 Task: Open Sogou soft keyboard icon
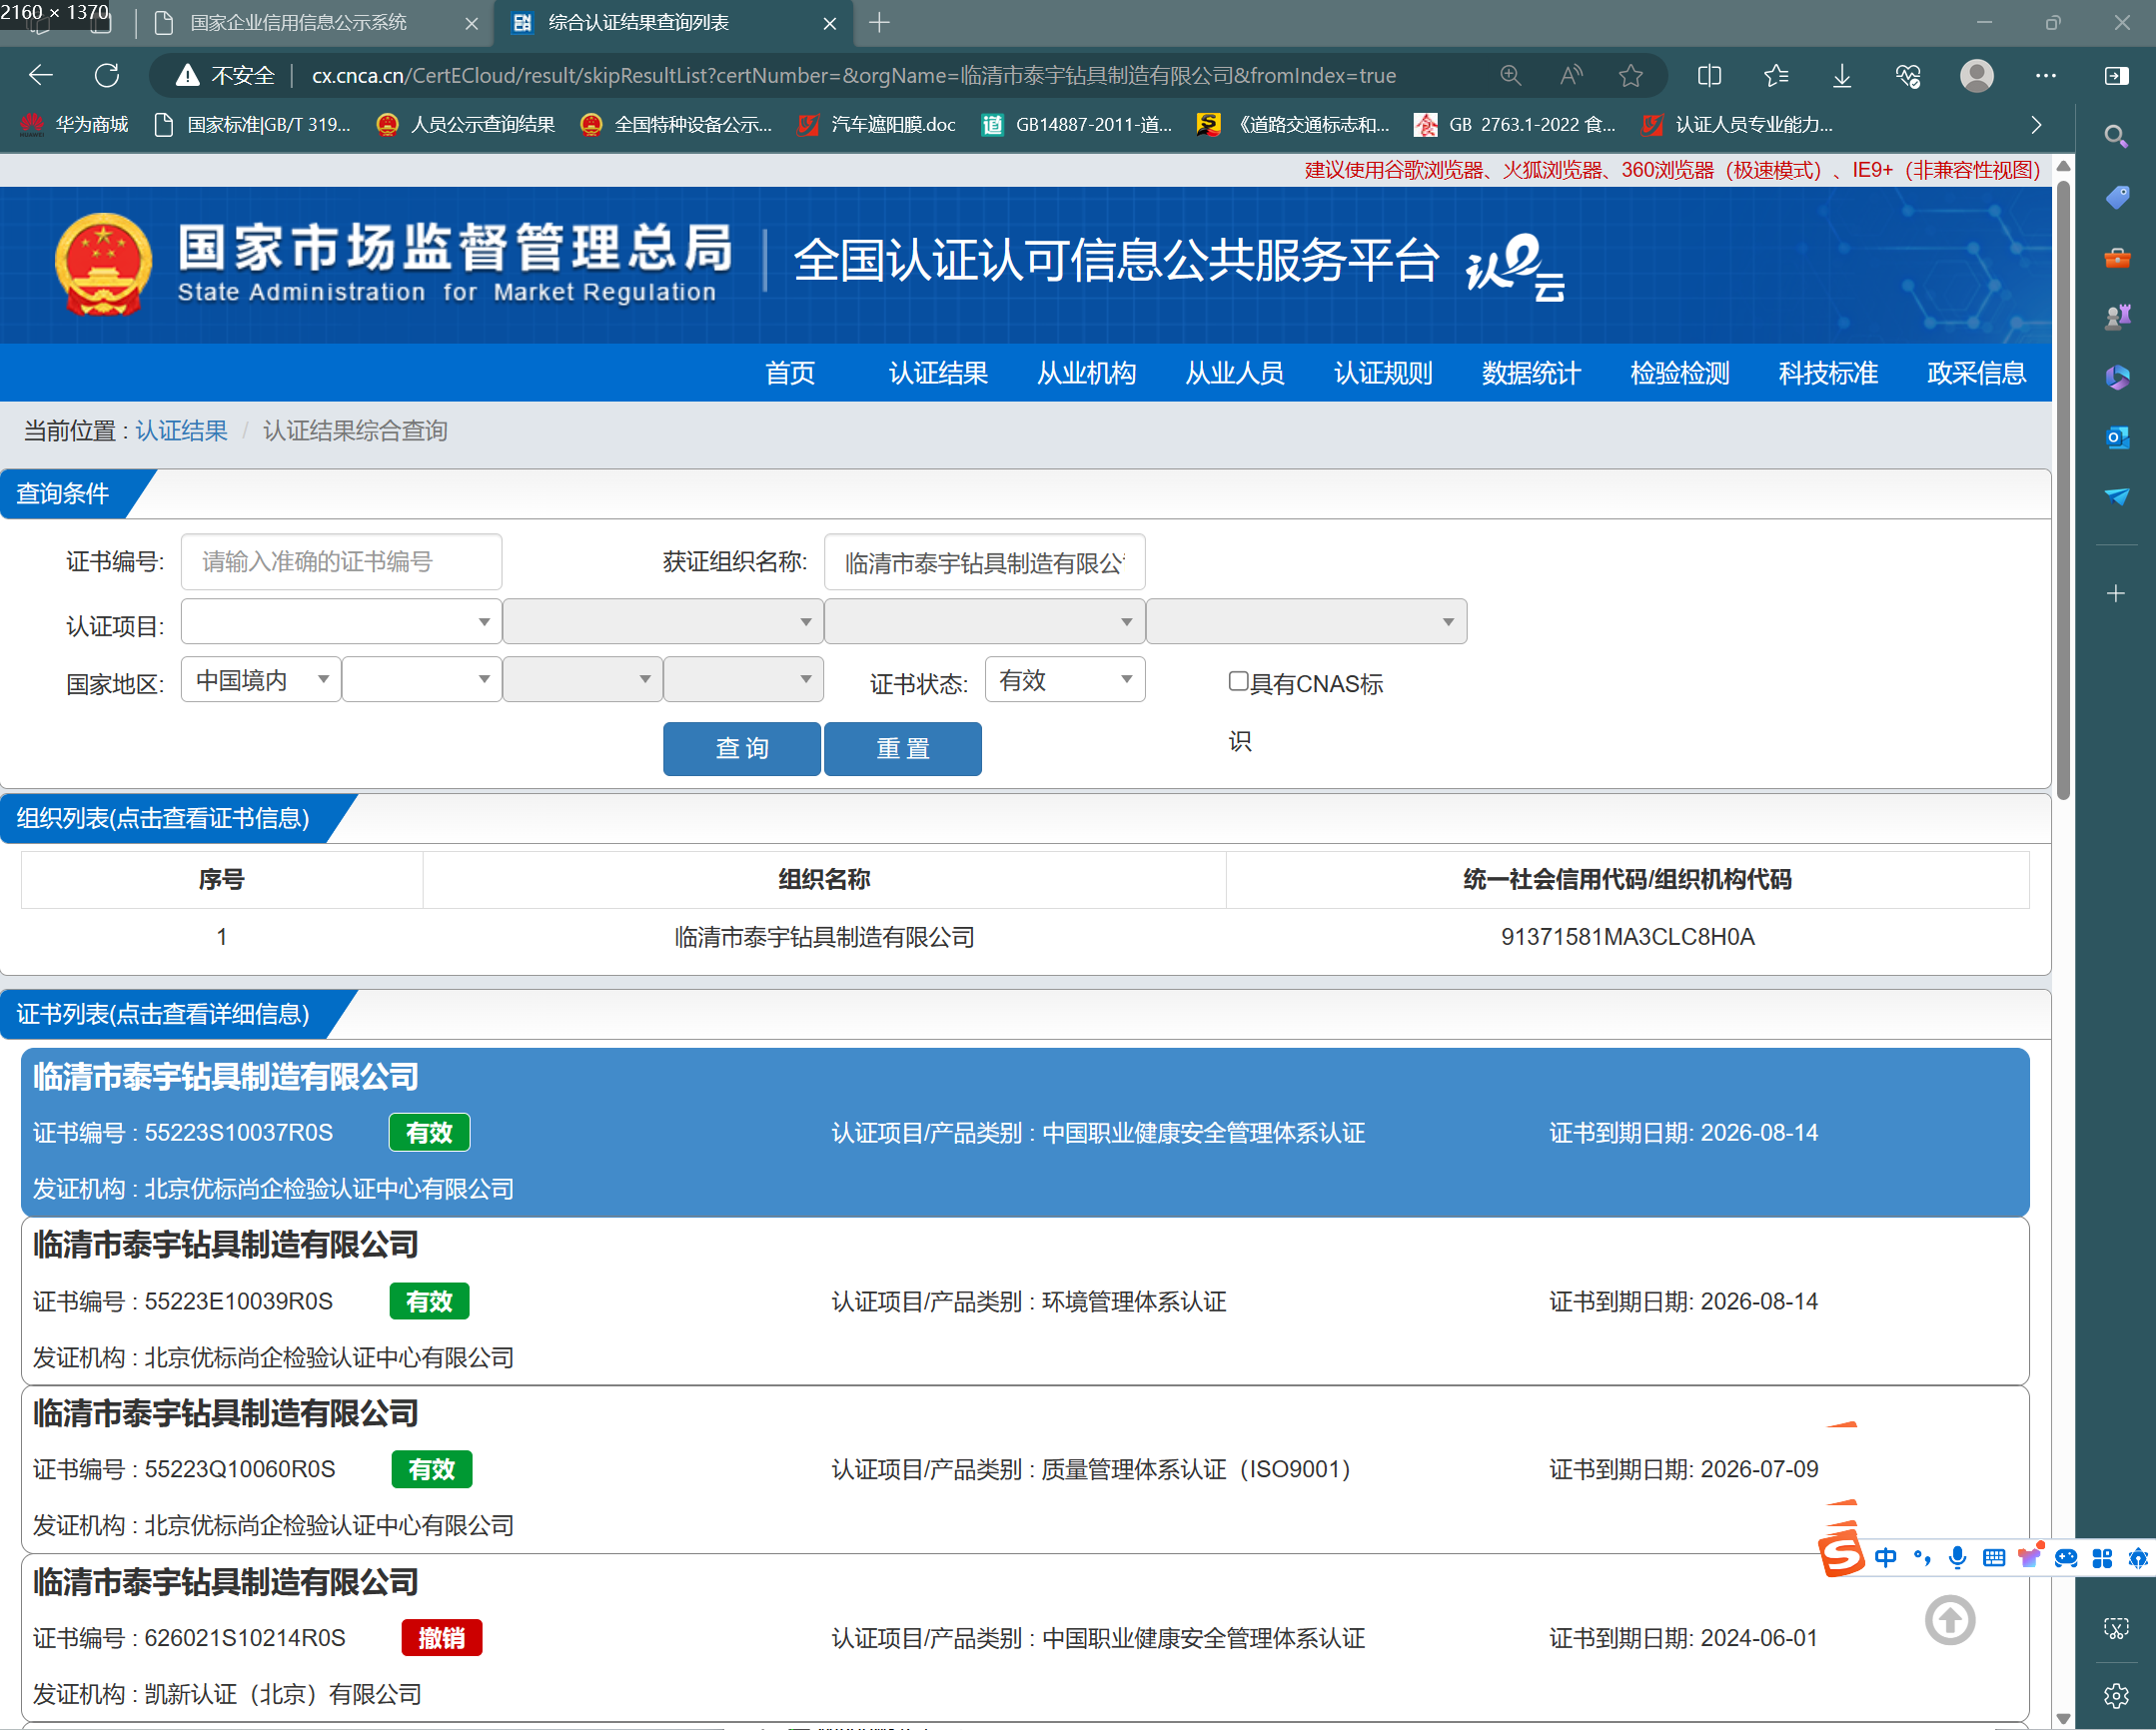click(x=1994, y=1557)
